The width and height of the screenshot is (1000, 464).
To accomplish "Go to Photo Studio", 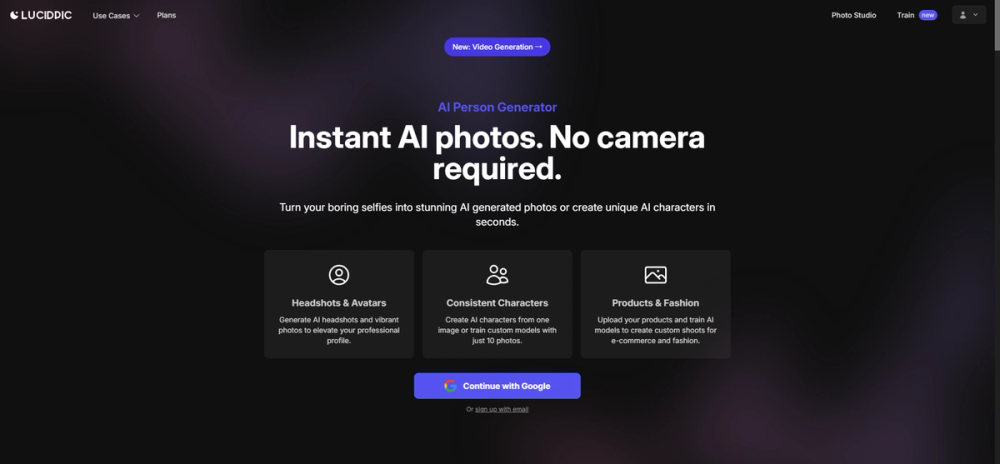I will [x=853, y=15].
